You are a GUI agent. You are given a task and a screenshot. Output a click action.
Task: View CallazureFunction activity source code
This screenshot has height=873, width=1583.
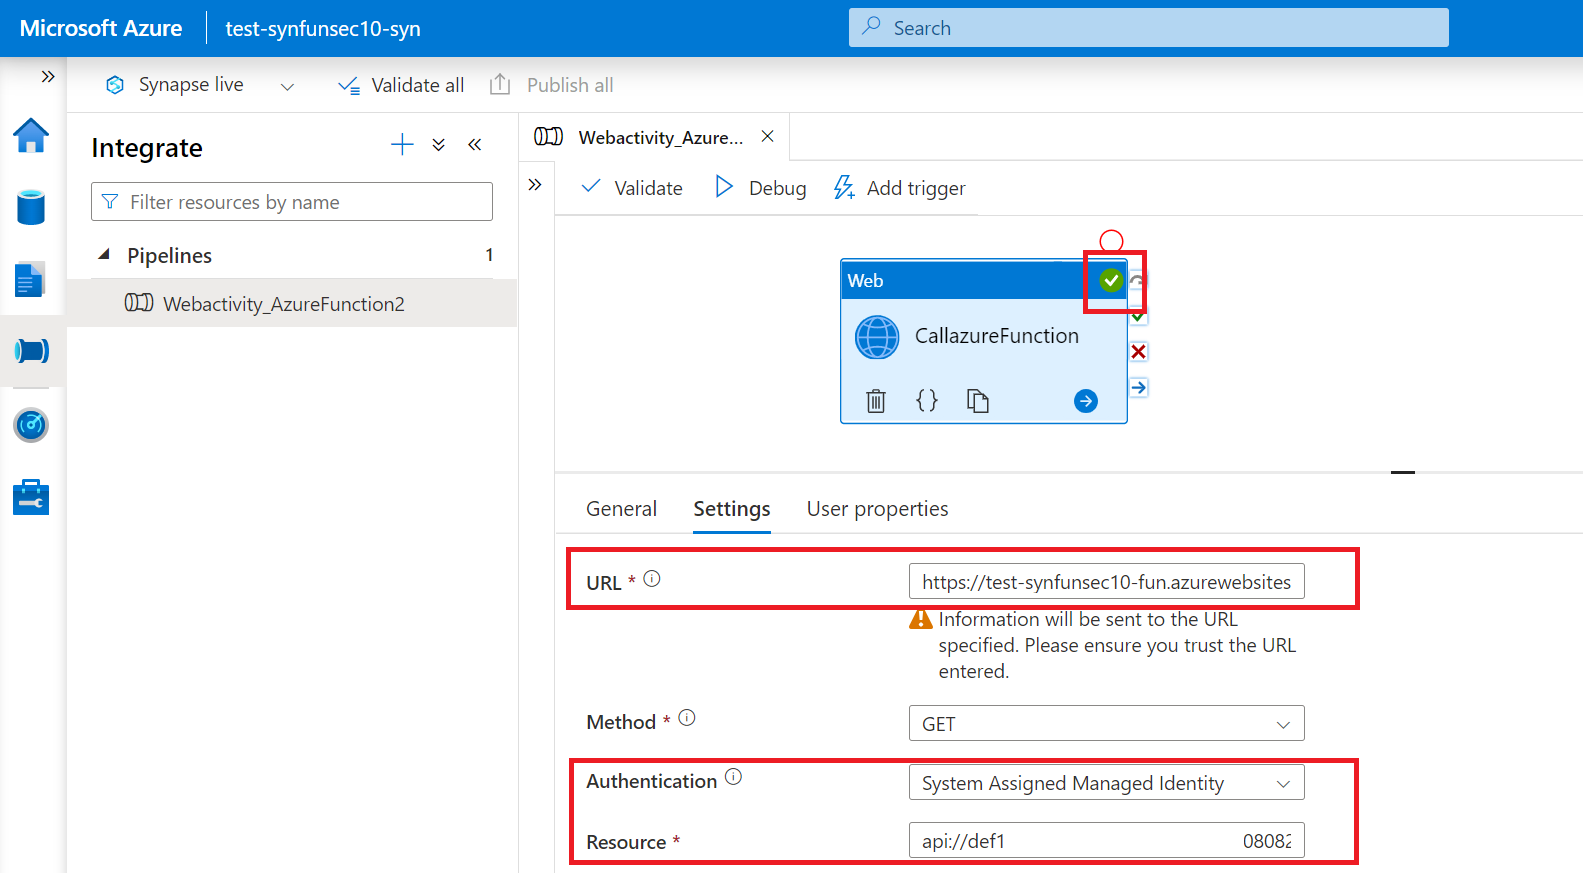[x=927, y=401]
